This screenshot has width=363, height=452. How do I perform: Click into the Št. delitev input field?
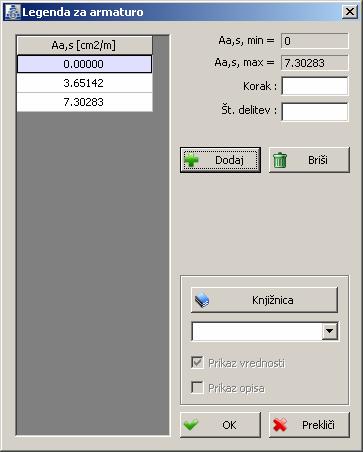coord(315,112)
